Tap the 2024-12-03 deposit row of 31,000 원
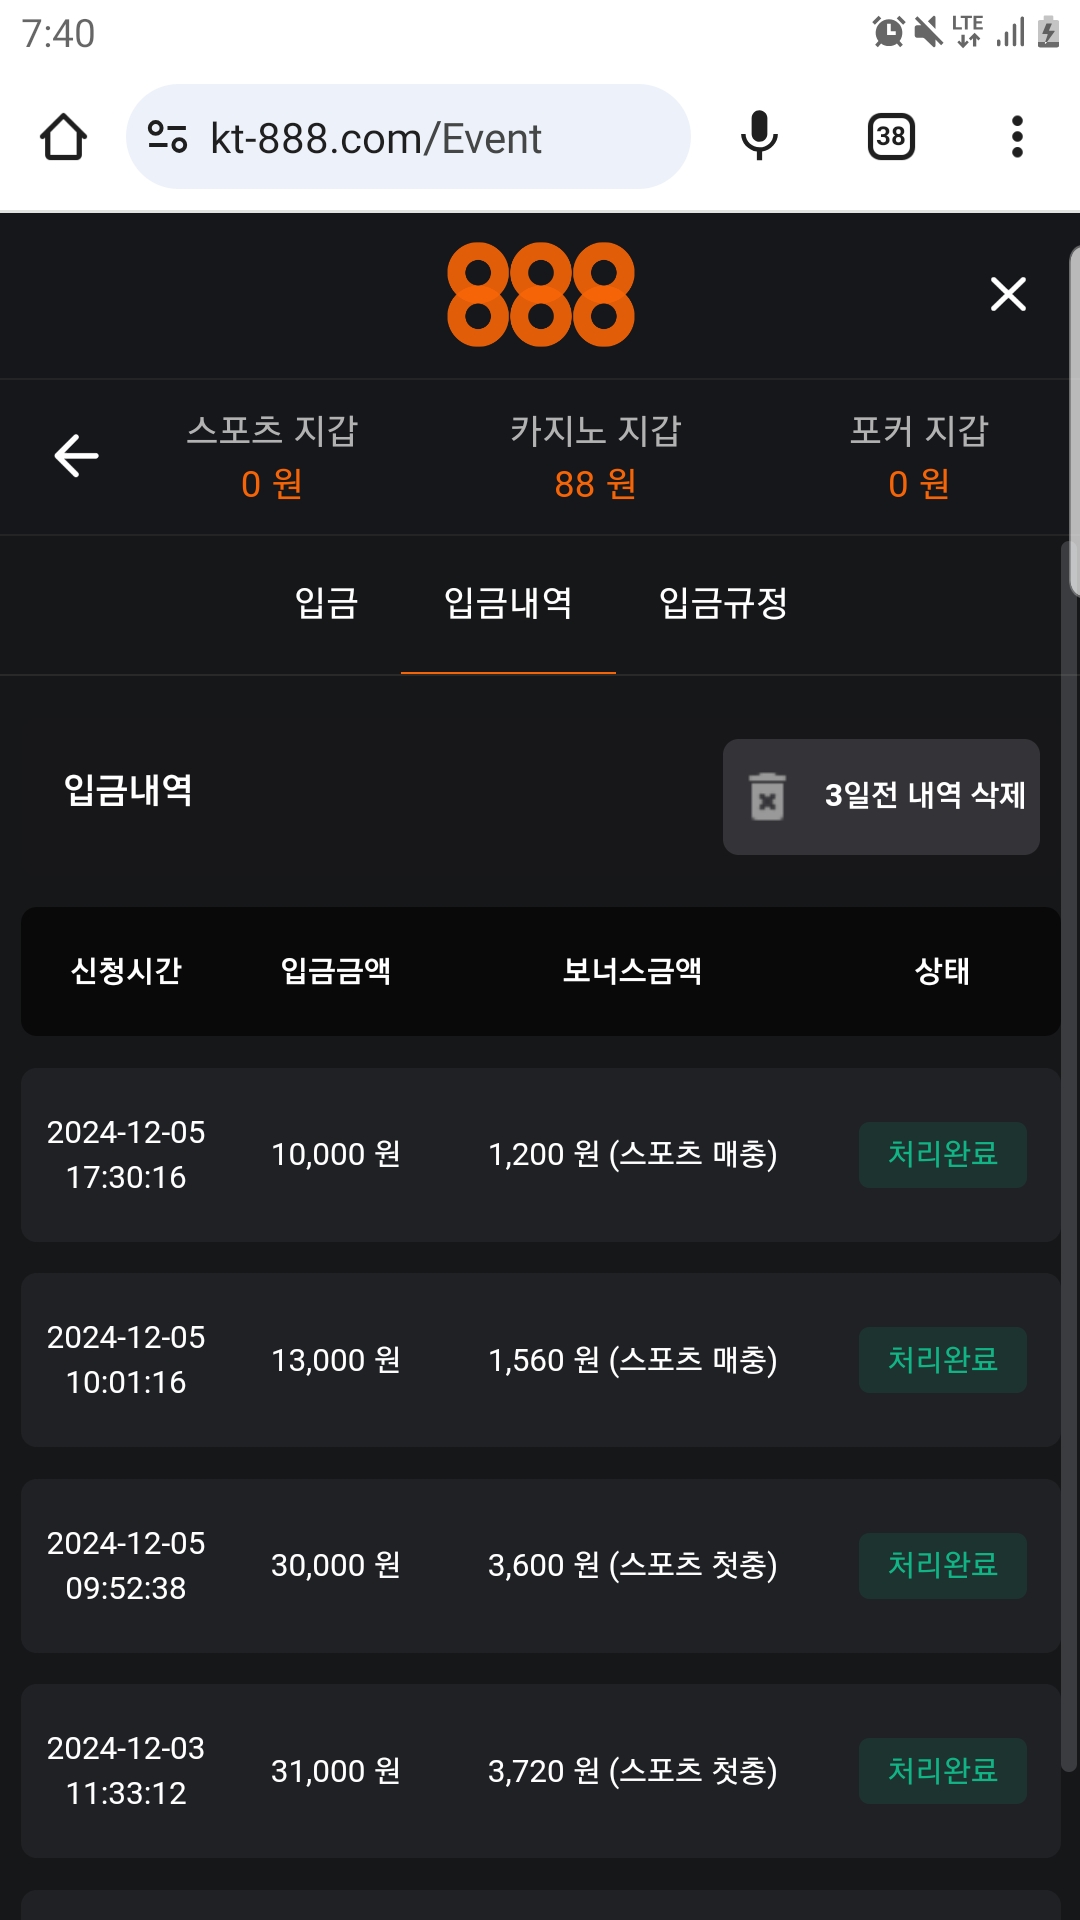This screenshot has height=1920, width=1080. point(540,1771)
